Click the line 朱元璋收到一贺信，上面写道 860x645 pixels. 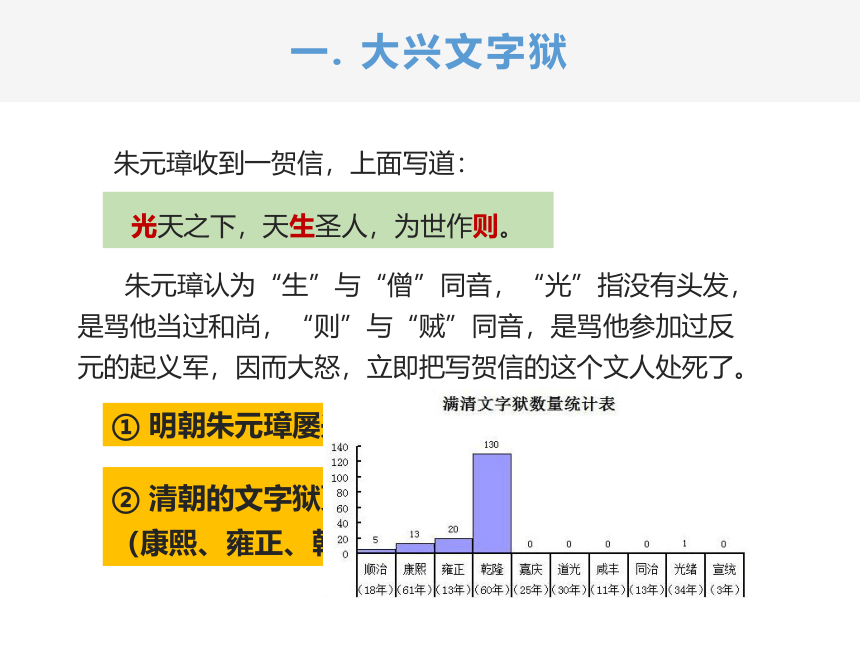[290, 163]
